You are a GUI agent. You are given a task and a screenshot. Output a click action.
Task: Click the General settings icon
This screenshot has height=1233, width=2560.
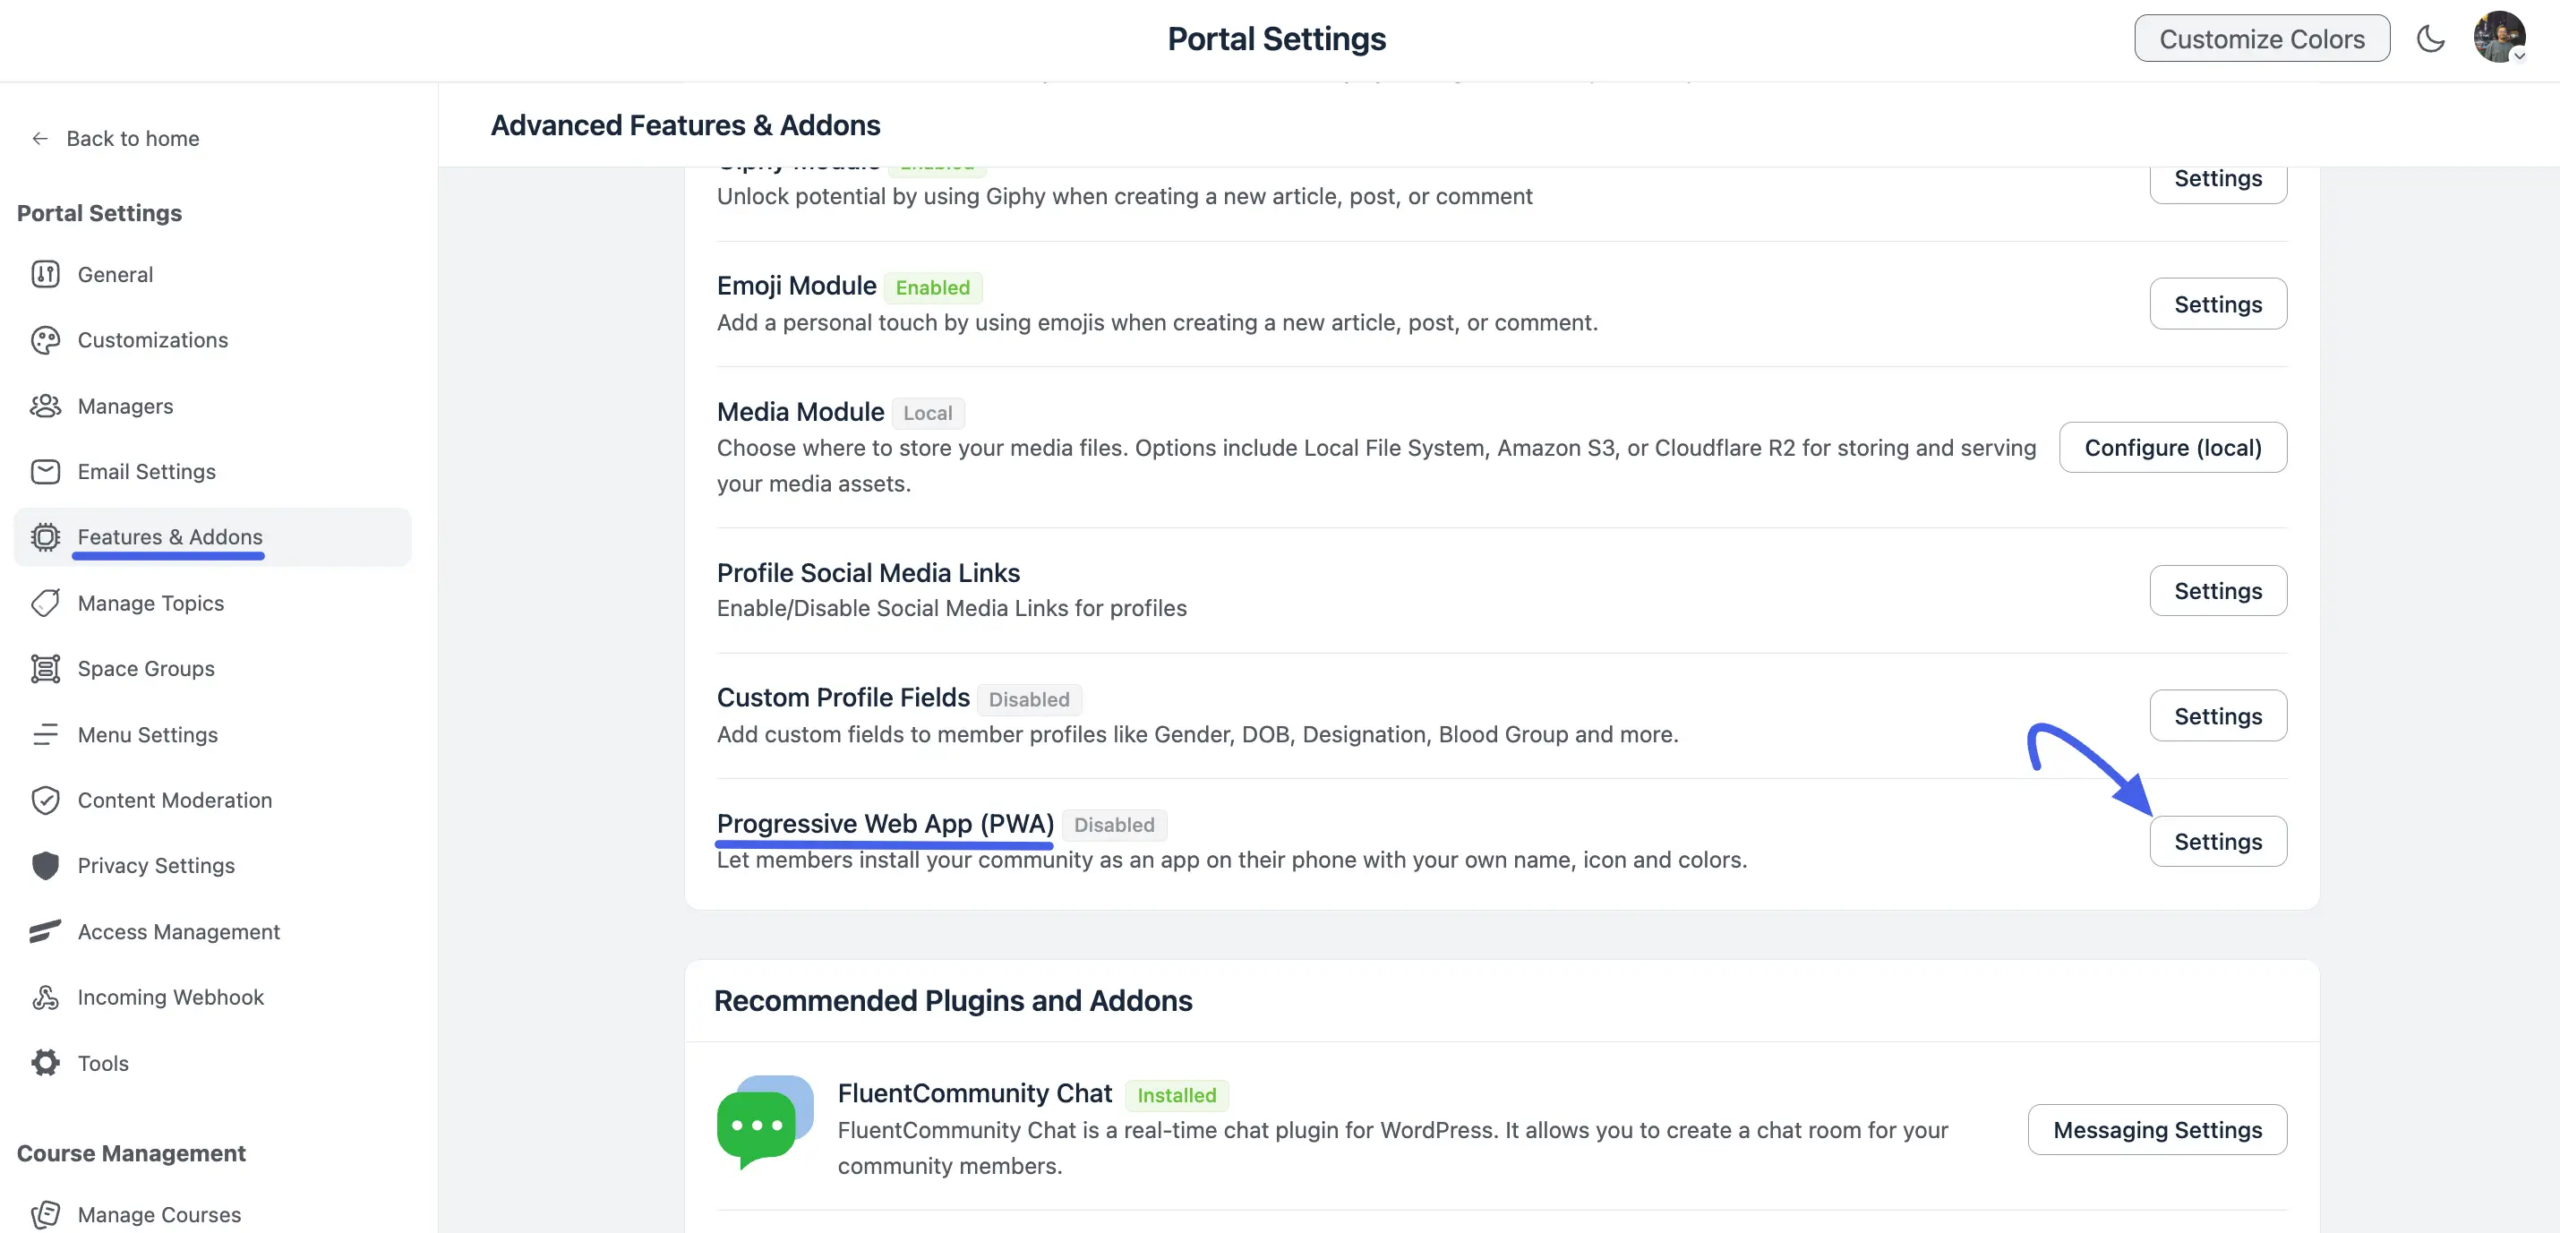point(45,274)
